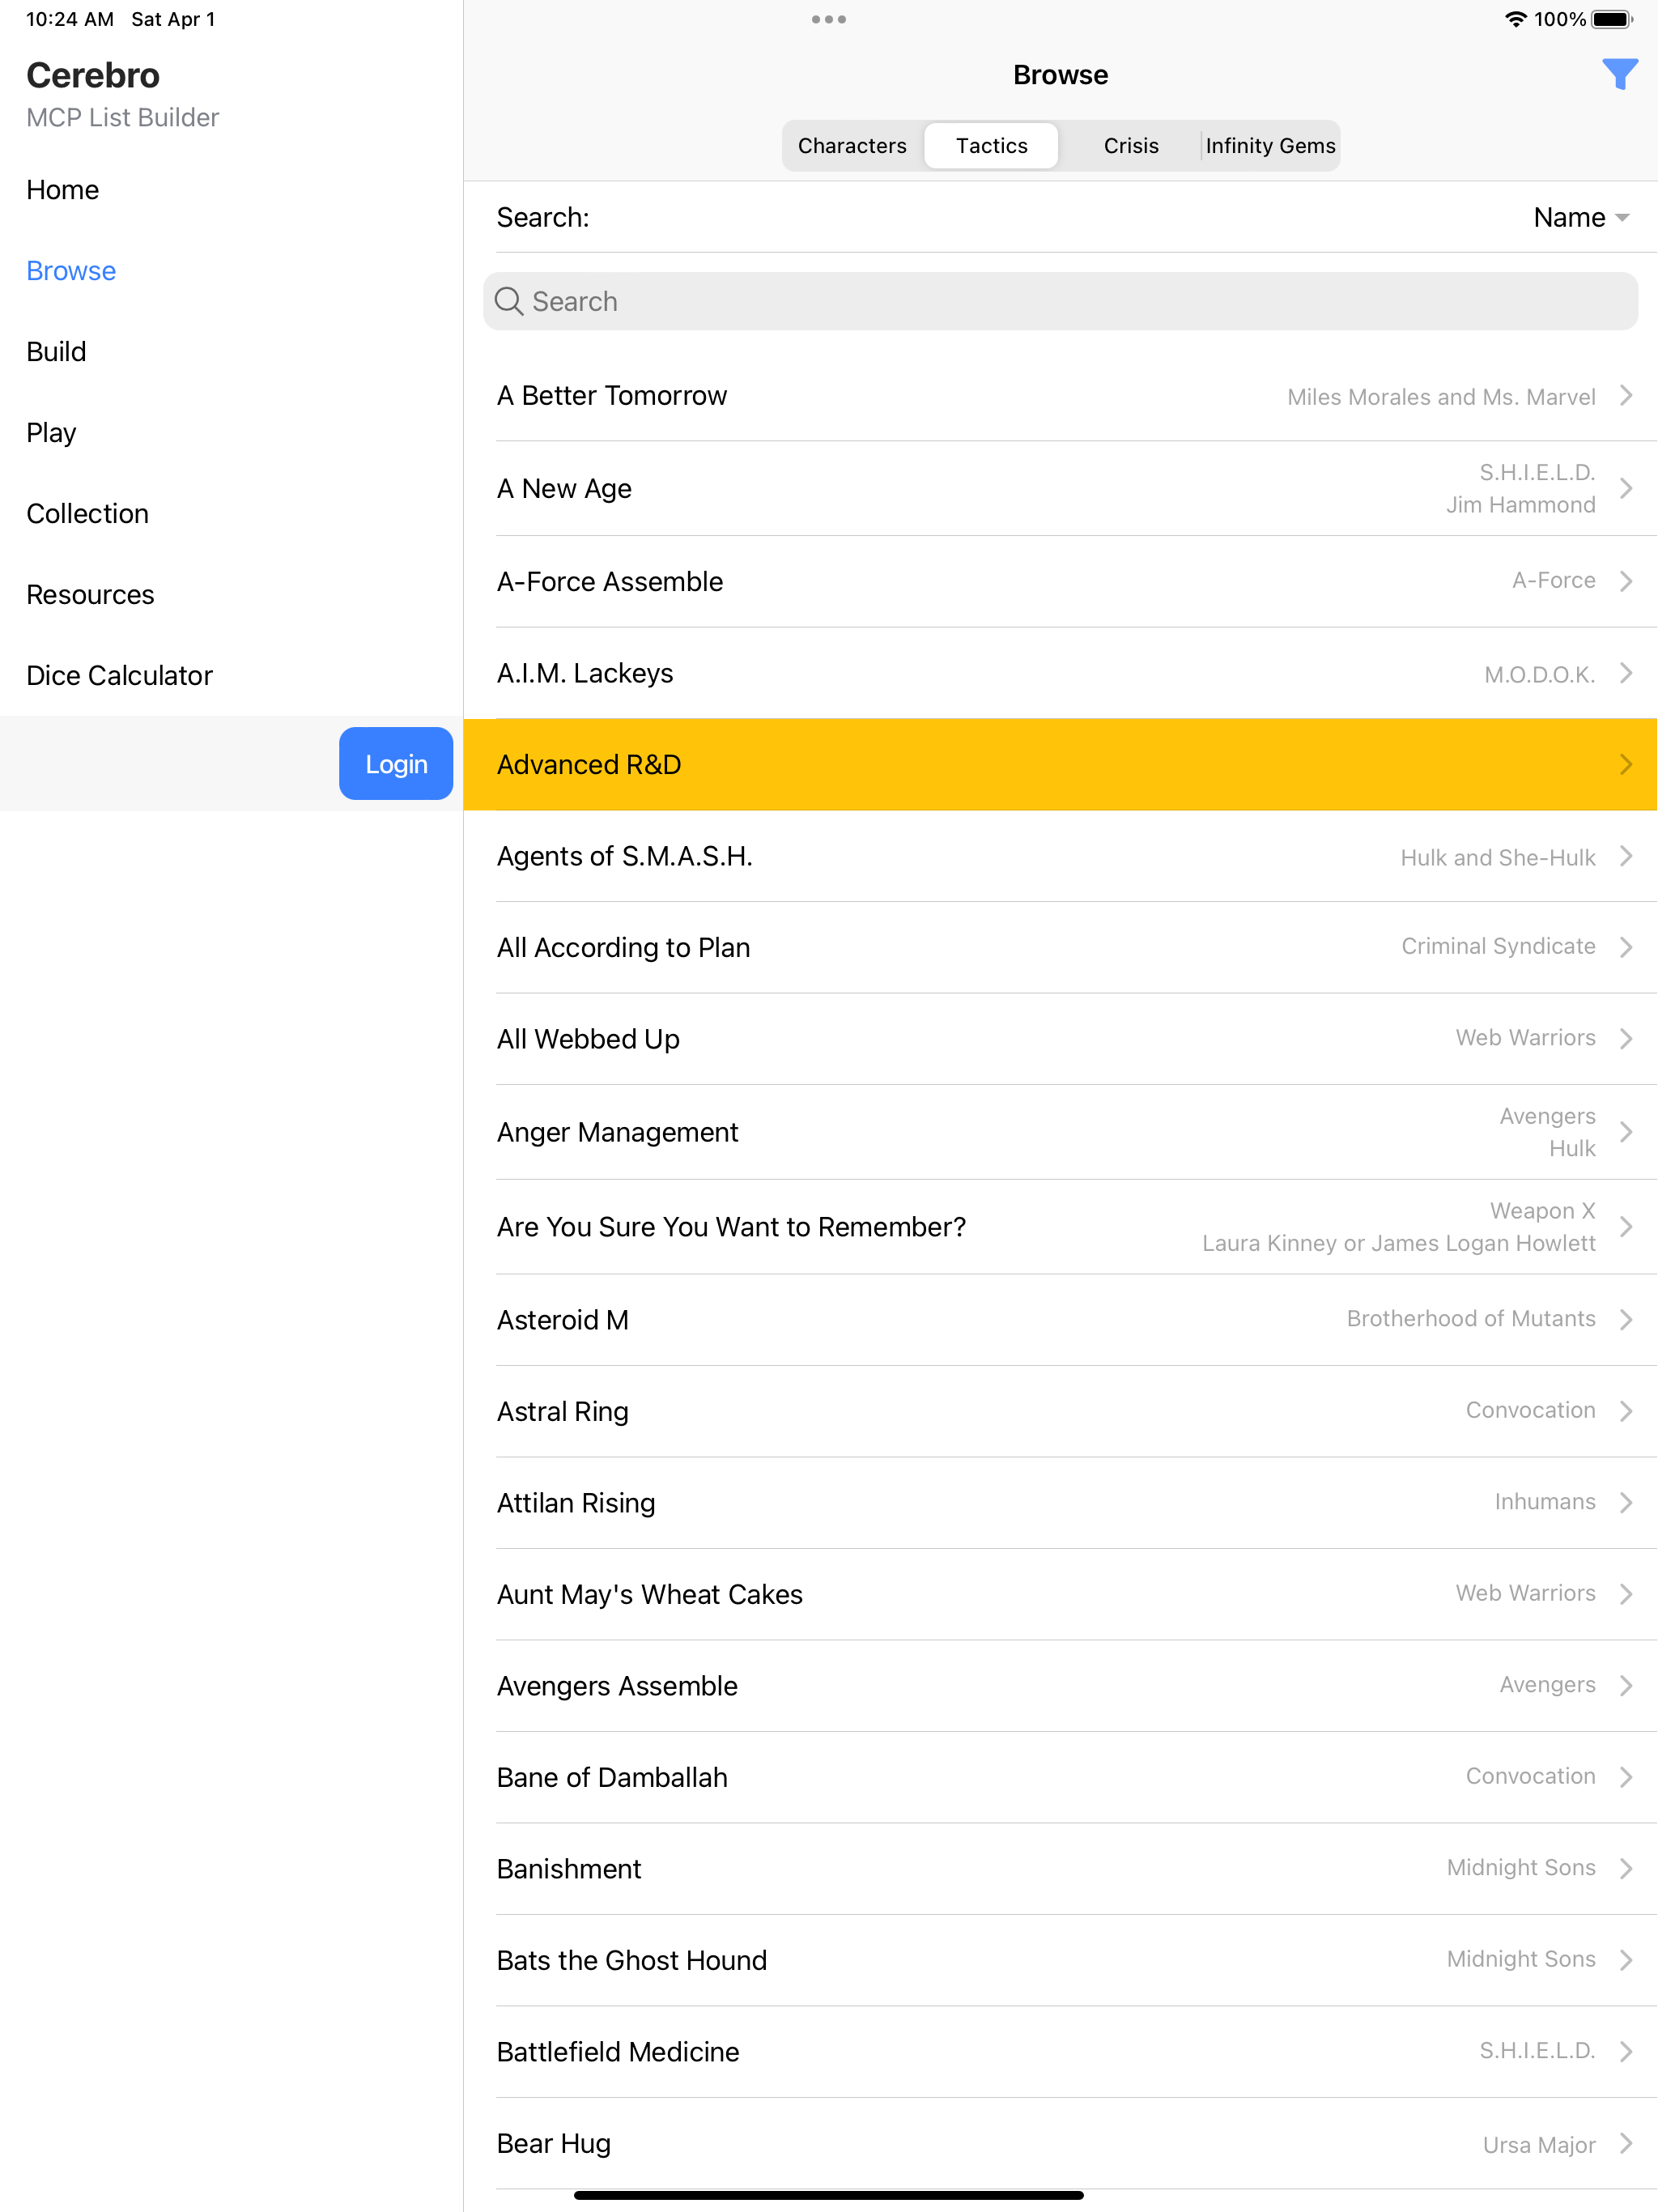Expand A New Age row chevron
1658x2212 pixels.
tap(1626, 488)
